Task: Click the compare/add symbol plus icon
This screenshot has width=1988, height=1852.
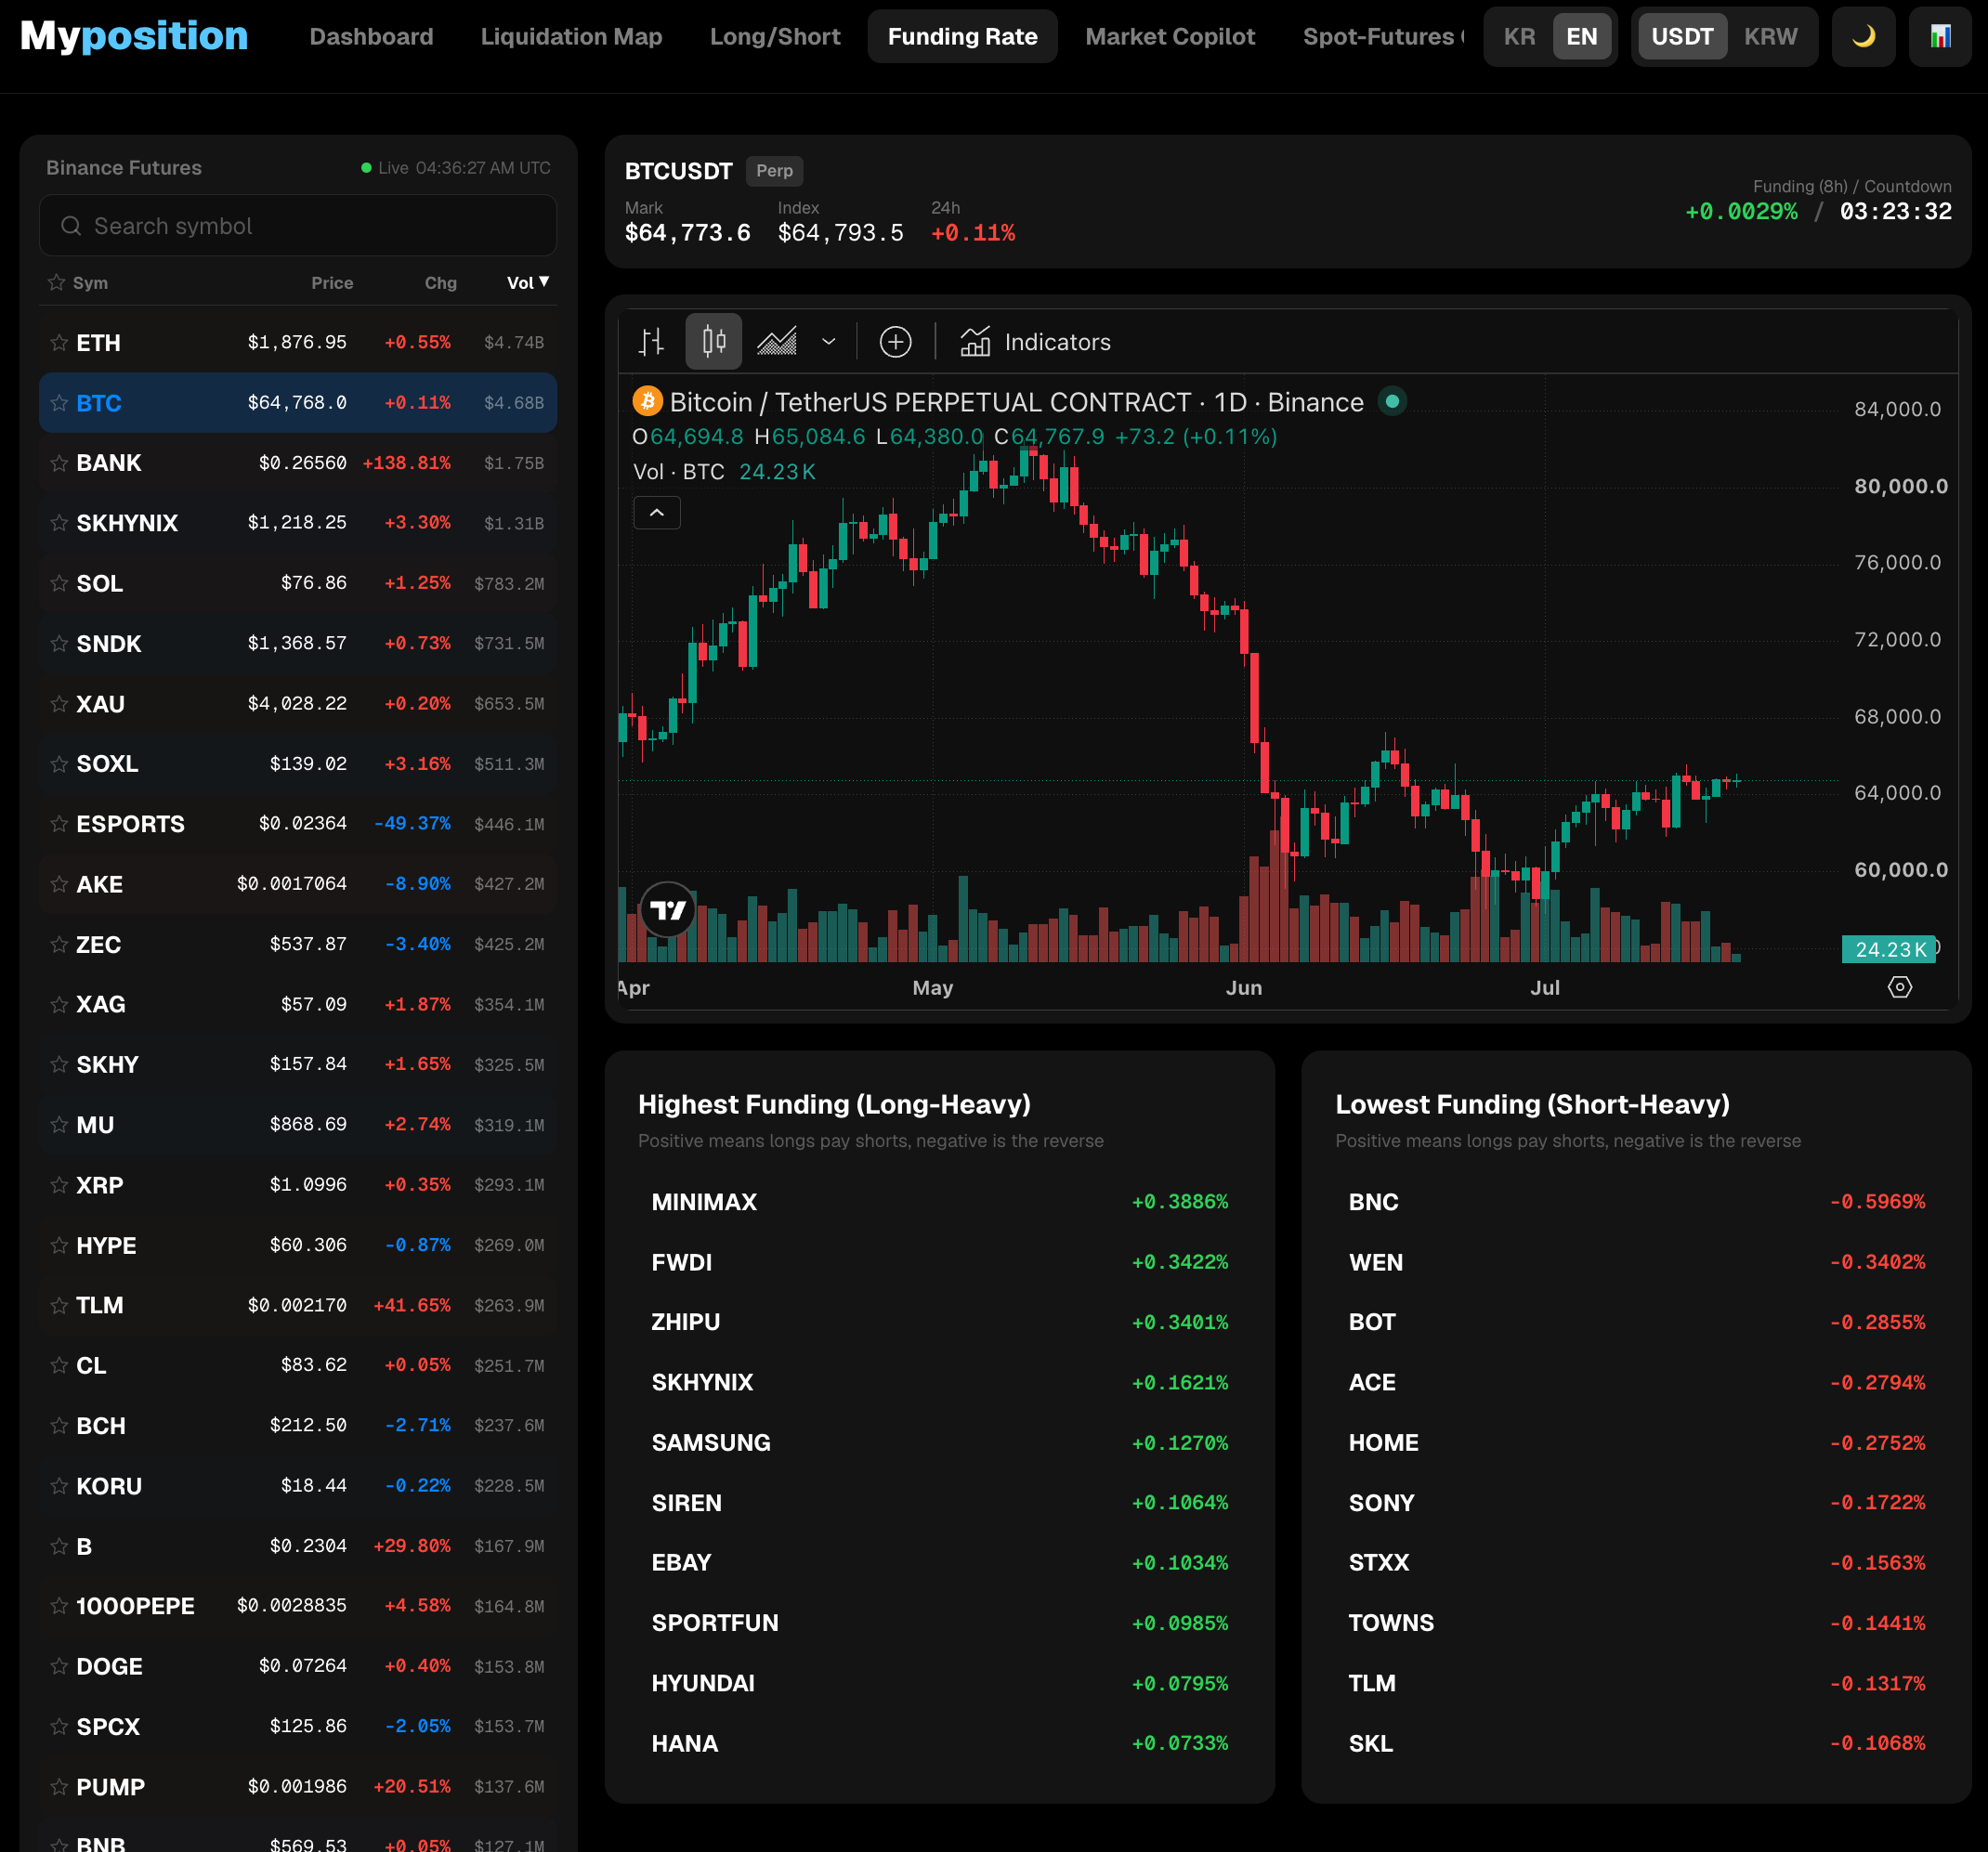Action: [x=895, y=342]
